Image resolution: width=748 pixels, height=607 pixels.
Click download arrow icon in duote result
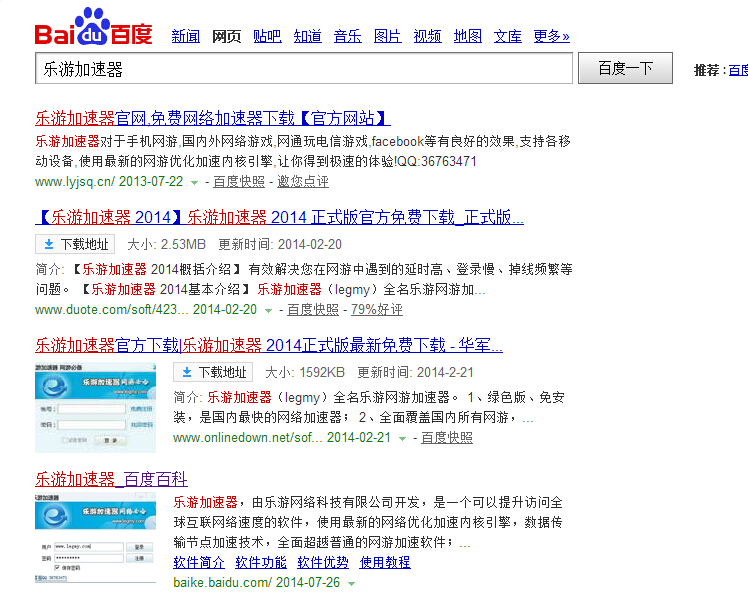click(x=49, y=244)
